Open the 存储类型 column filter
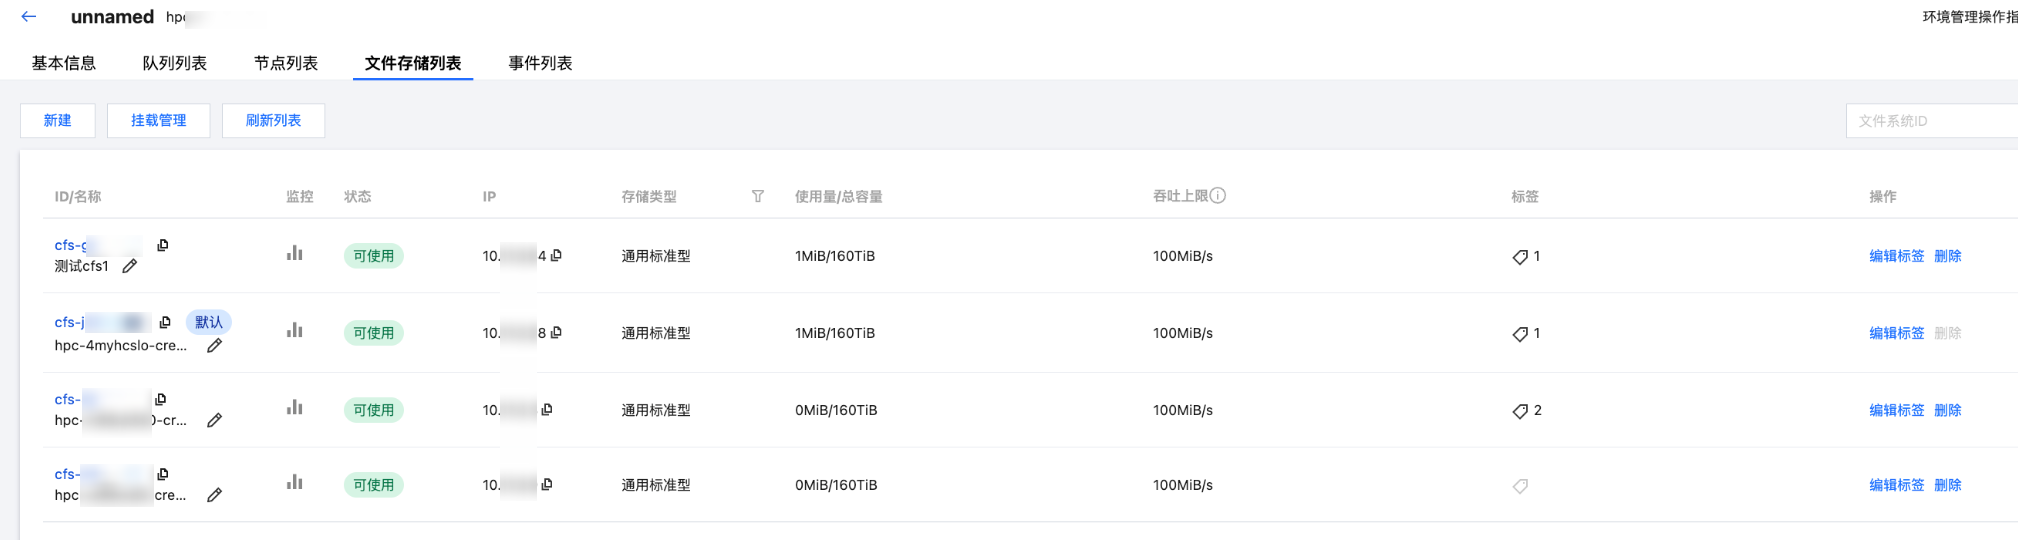This screenshot has height=540, width=2018. 758,196
